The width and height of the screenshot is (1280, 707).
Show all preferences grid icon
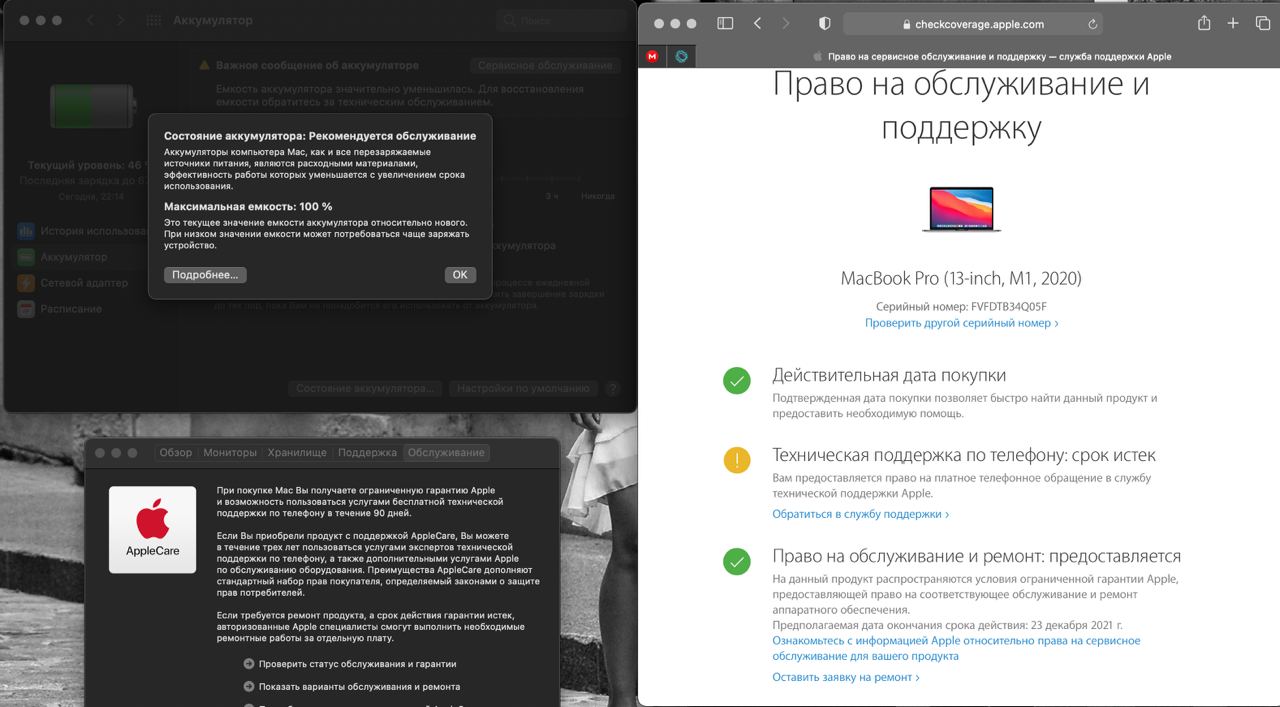153,20
